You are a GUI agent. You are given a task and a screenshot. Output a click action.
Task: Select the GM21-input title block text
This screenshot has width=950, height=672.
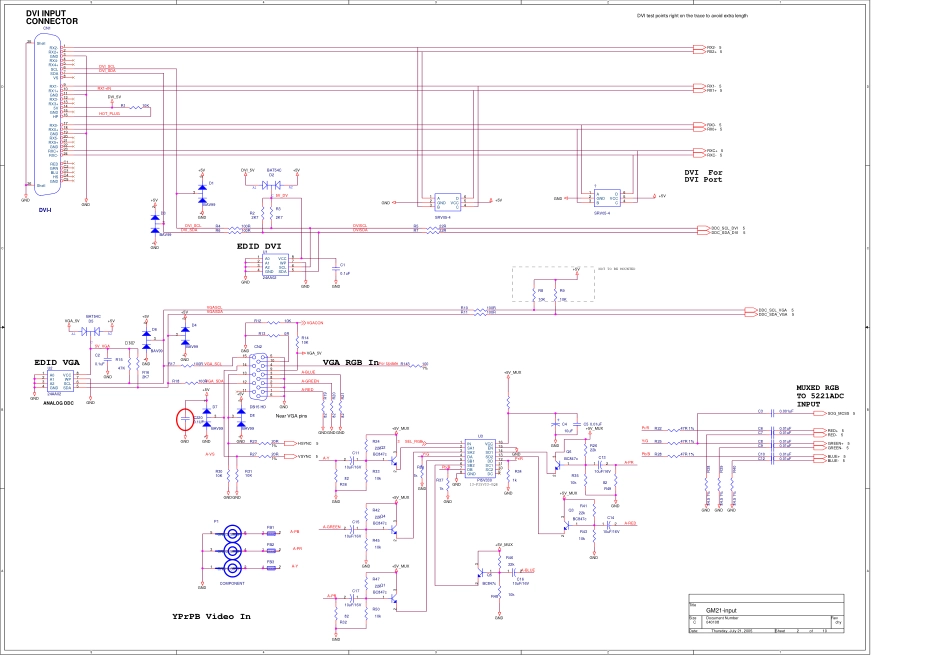coord(720,609)
